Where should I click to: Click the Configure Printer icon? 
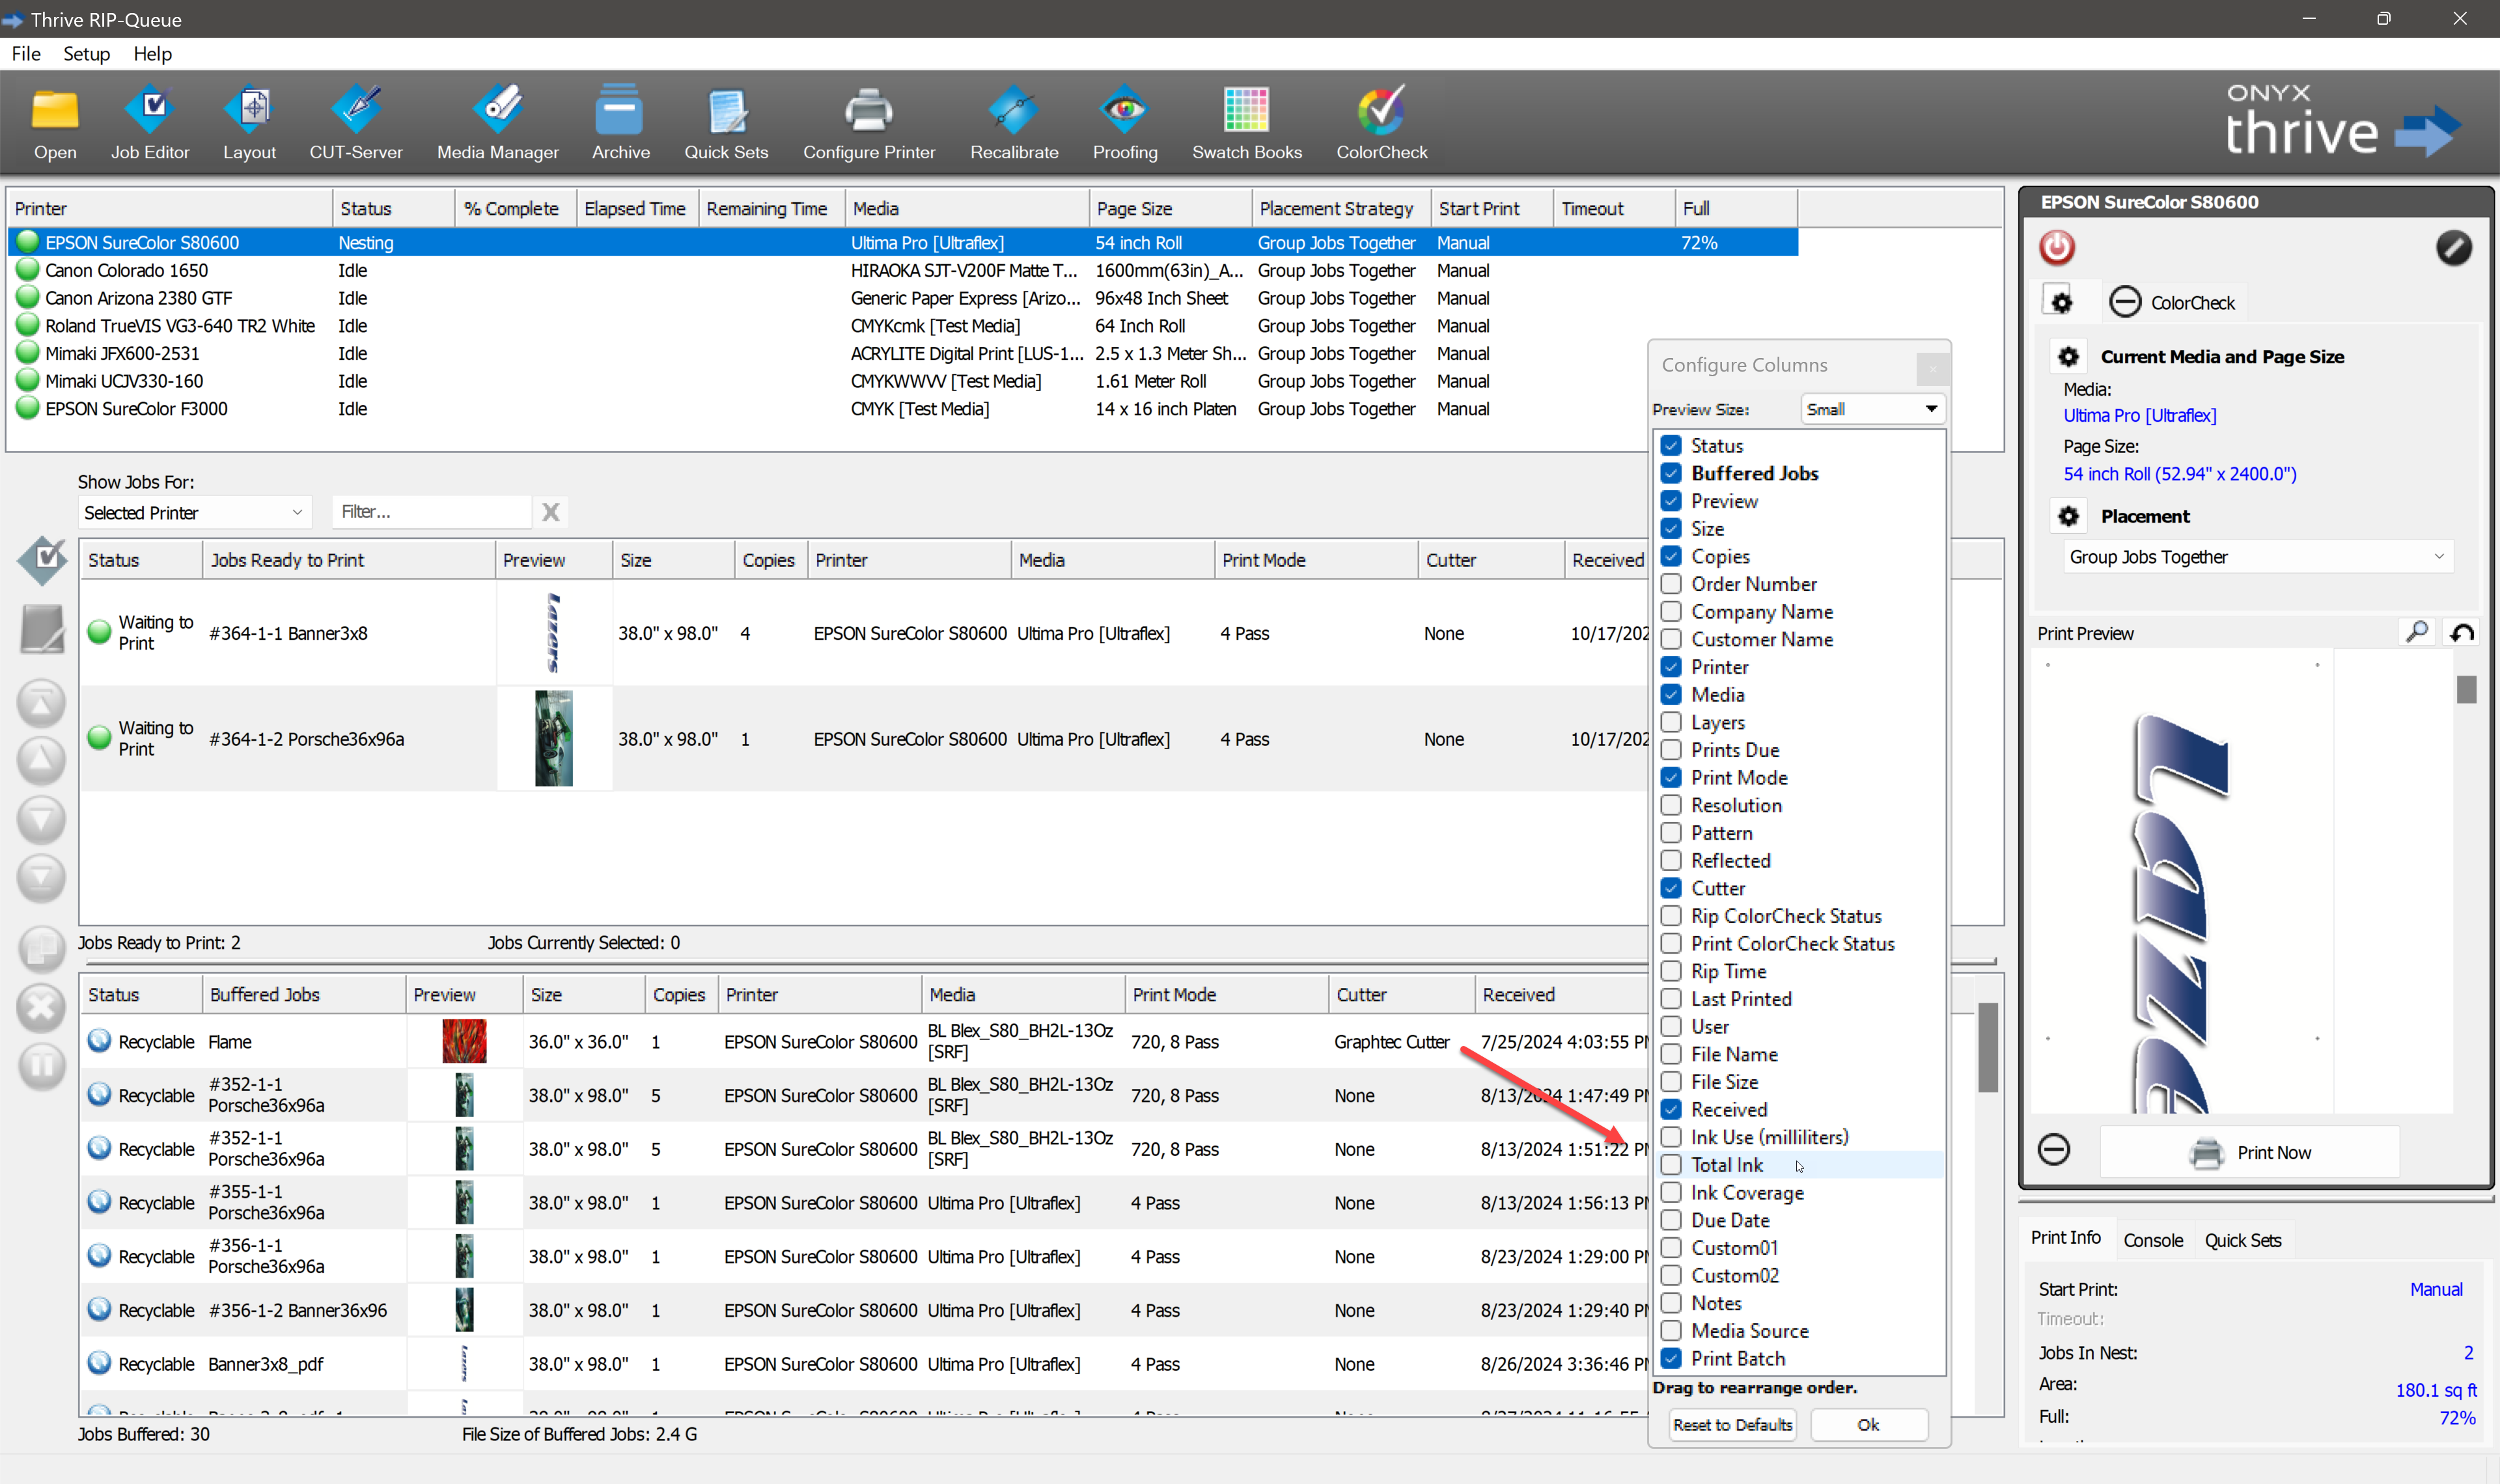pyautogui.click(x=869, y=123)
